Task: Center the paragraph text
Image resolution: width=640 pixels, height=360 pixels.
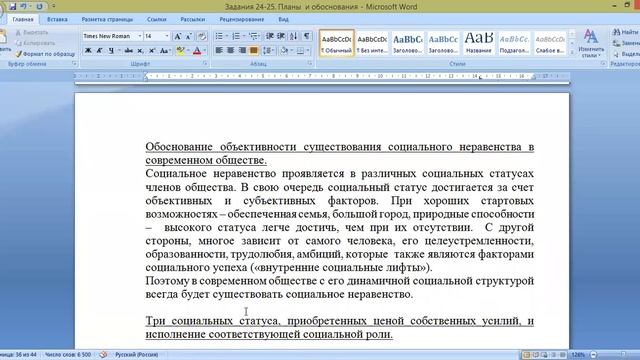Action: coord(231,51)
